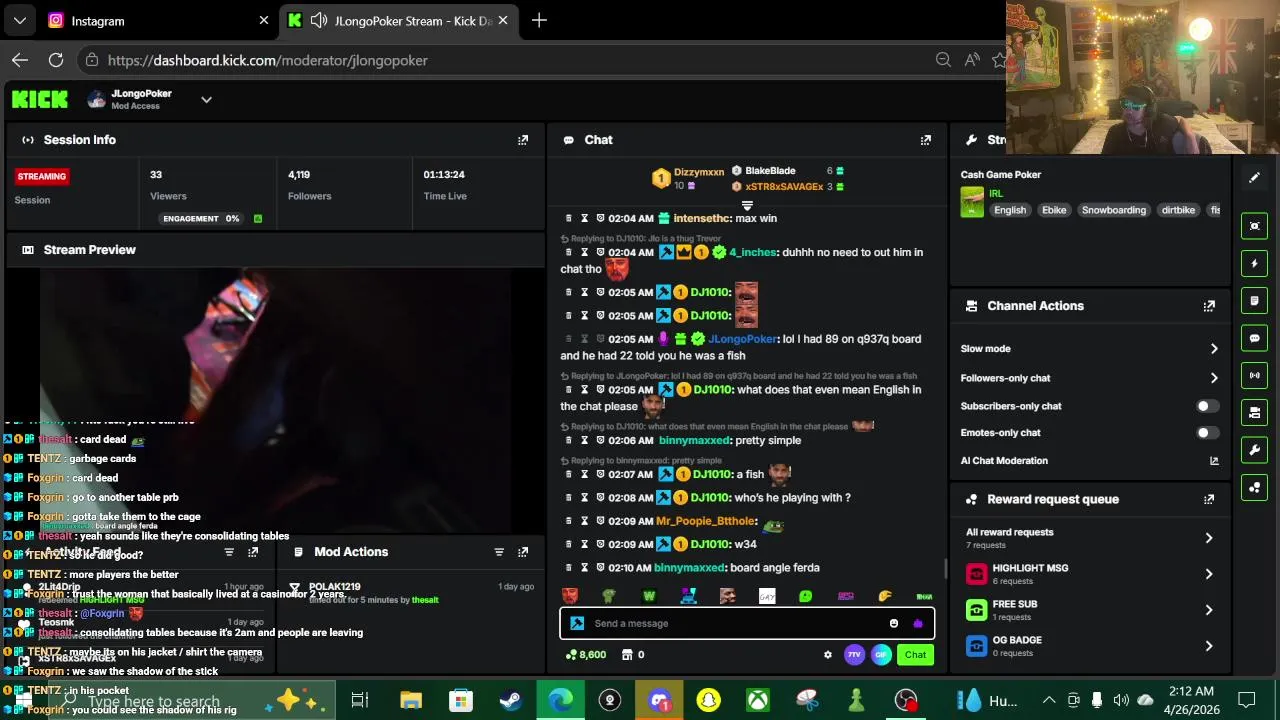This screenshot has width=1280, height=720.
Task: Click the focus frame sidebar icon at top
Action: 1255,226
